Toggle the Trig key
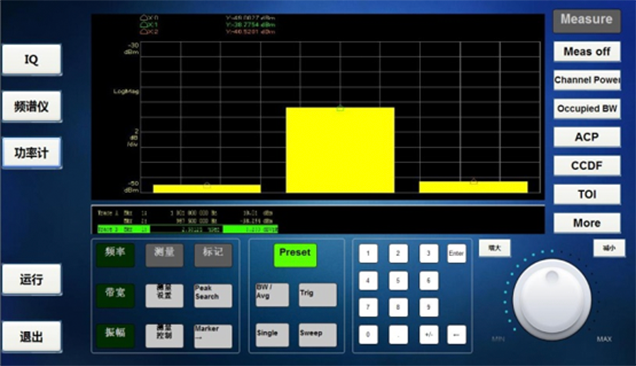Image resolution: width=636 pixels, height=366 pixels. click(318, 295)
